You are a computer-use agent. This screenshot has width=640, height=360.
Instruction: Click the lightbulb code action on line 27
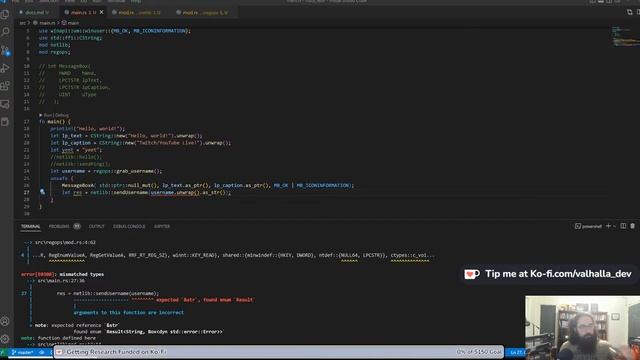42,192
